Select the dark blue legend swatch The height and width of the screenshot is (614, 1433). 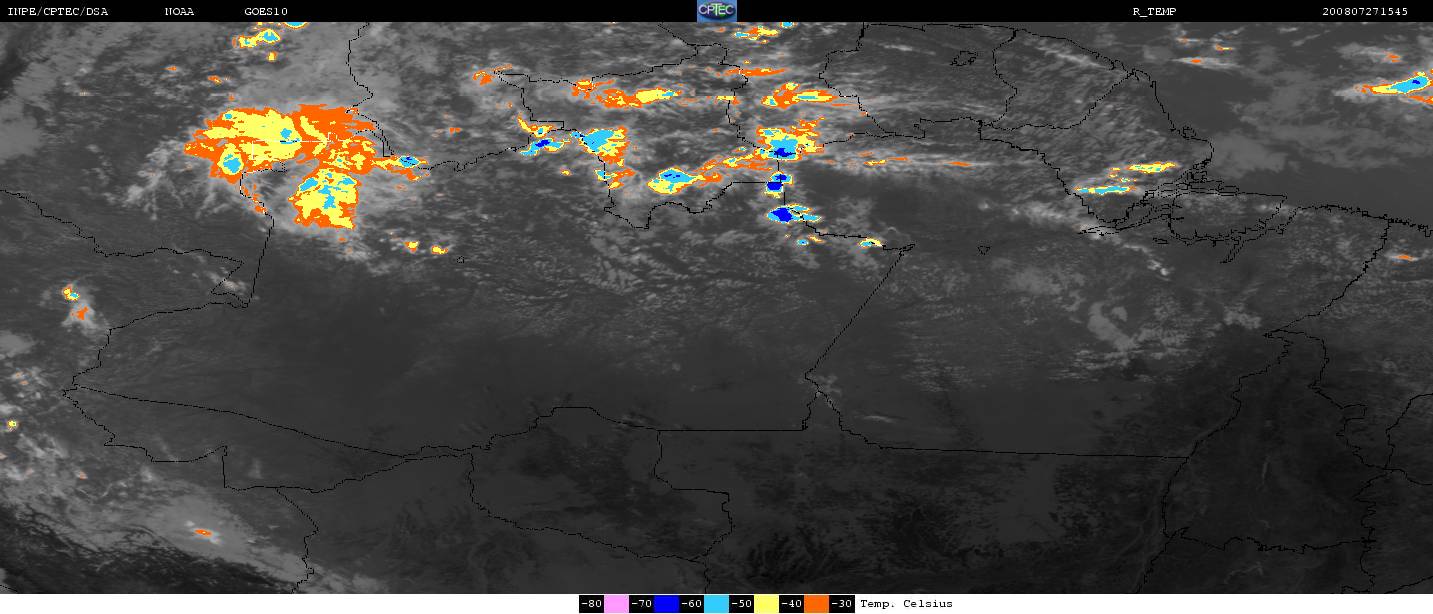(x=666, y=604)
